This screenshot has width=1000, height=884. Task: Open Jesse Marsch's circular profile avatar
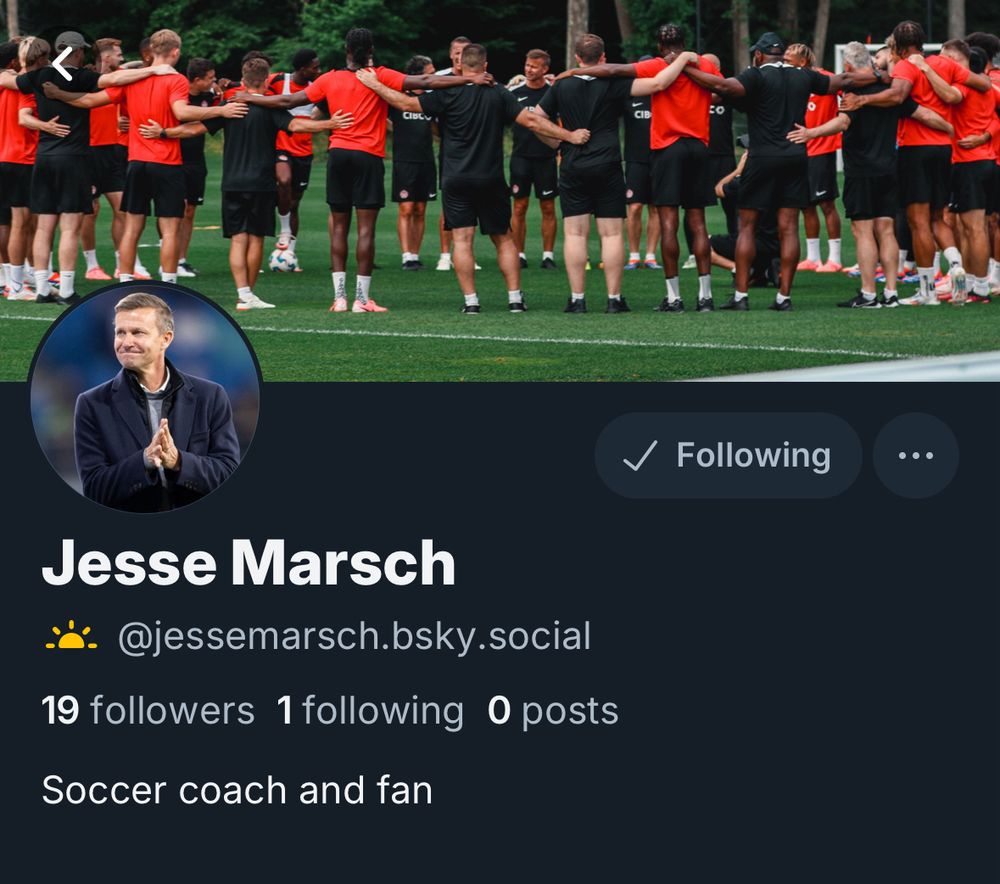[145, 397]
